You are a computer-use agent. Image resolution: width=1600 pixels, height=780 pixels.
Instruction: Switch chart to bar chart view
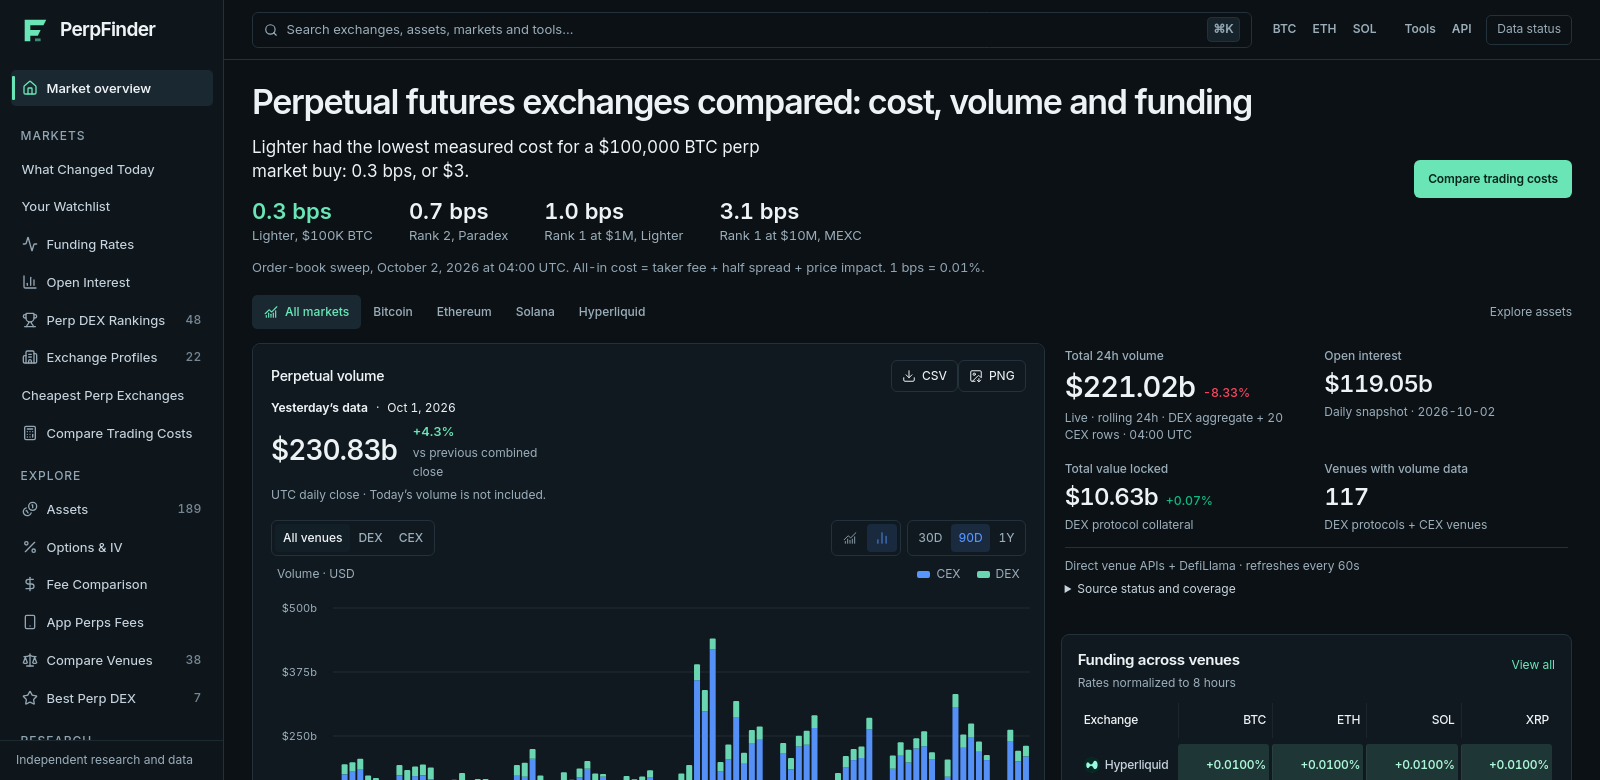882,538
